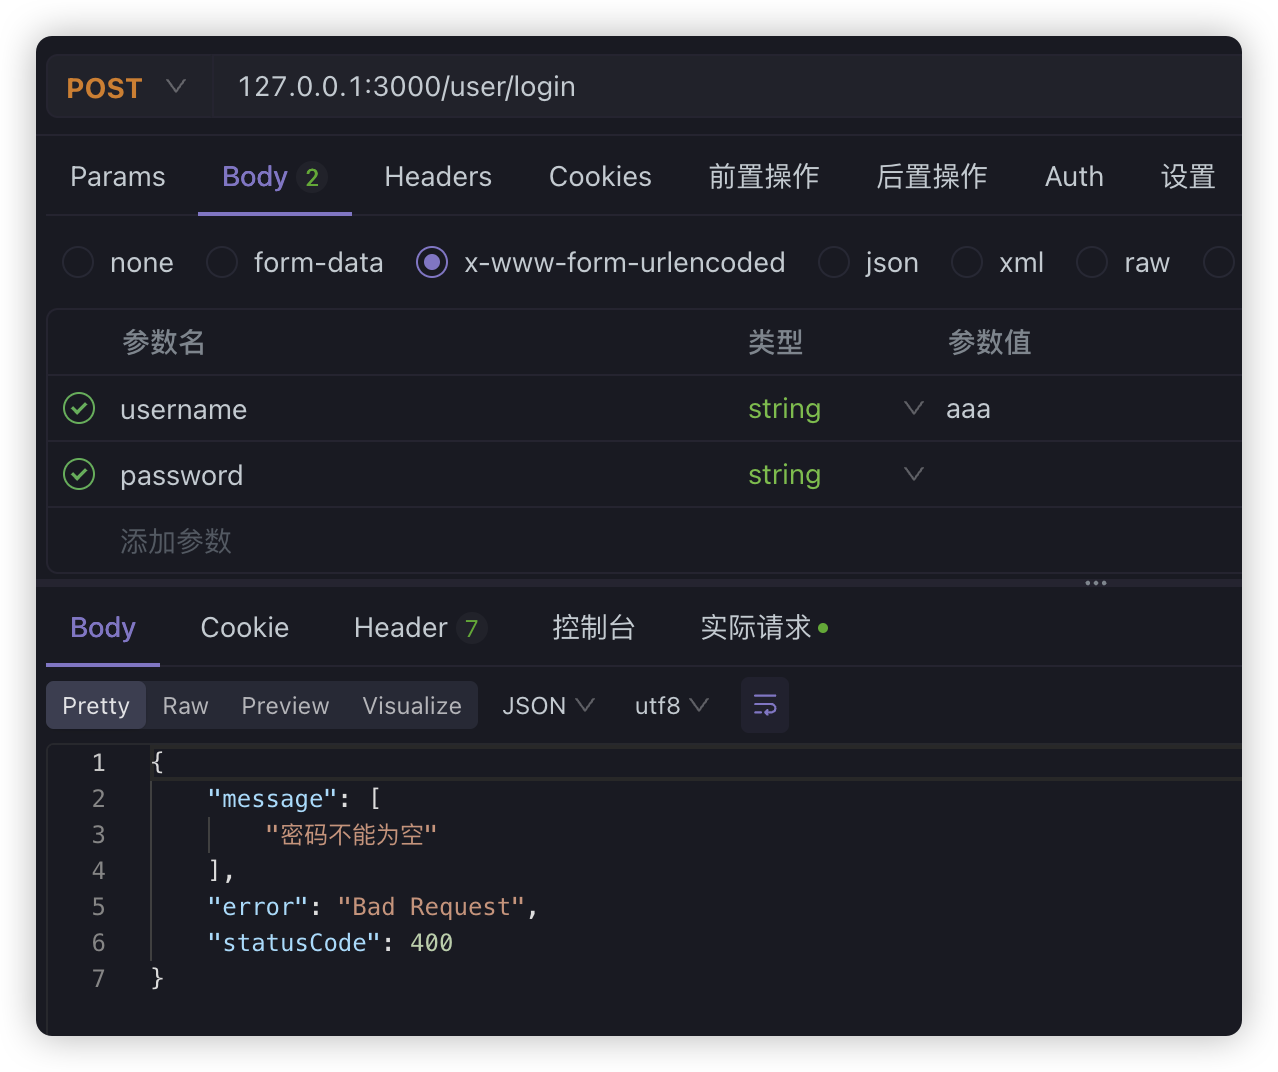Switch to the response Cookie tab
This screenshot has height=1072, width=1278.
(x=245, y=628)
